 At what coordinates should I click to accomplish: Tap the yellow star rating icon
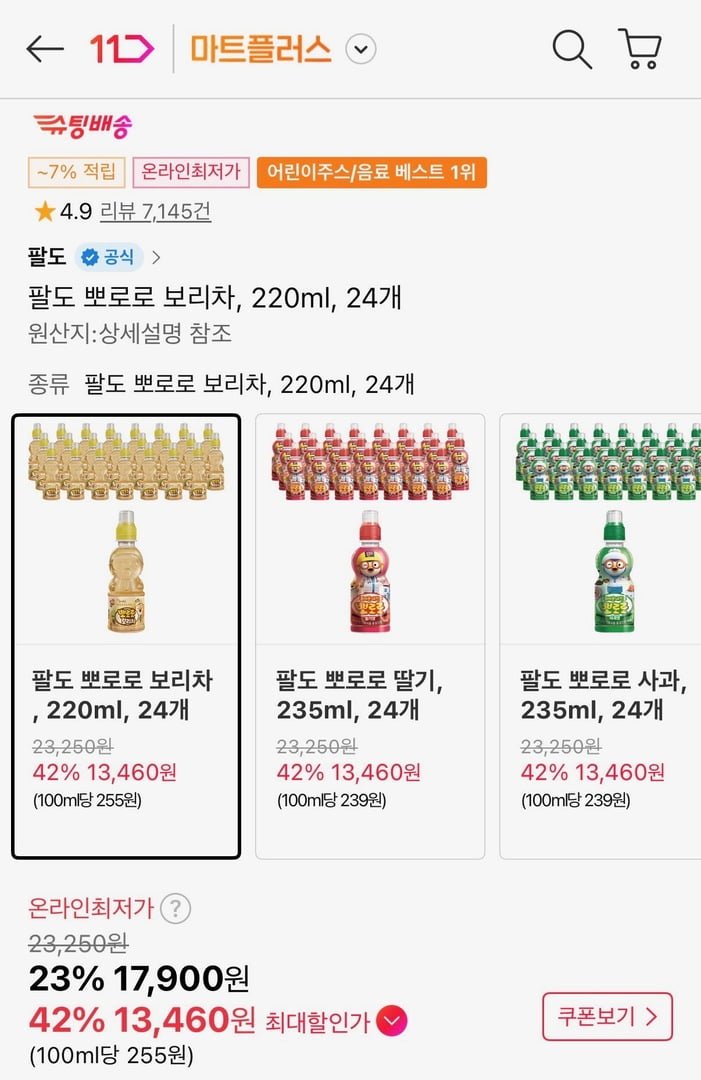(44, 211)
